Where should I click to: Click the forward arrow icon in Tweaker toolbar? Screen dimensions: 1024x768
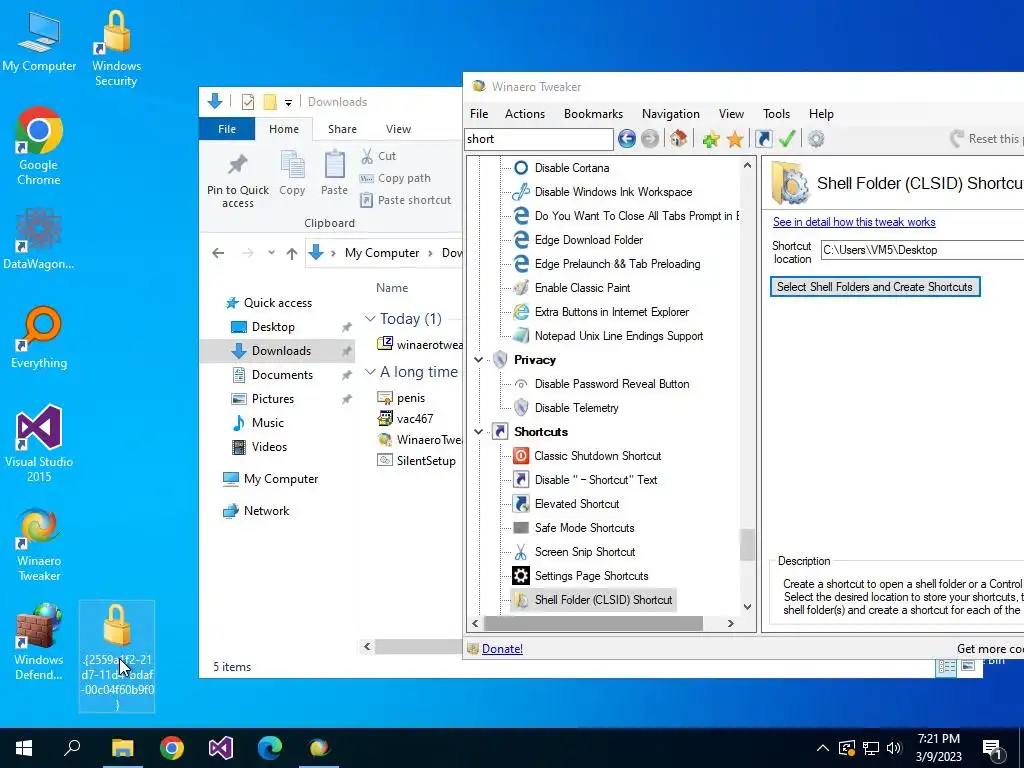650,138
